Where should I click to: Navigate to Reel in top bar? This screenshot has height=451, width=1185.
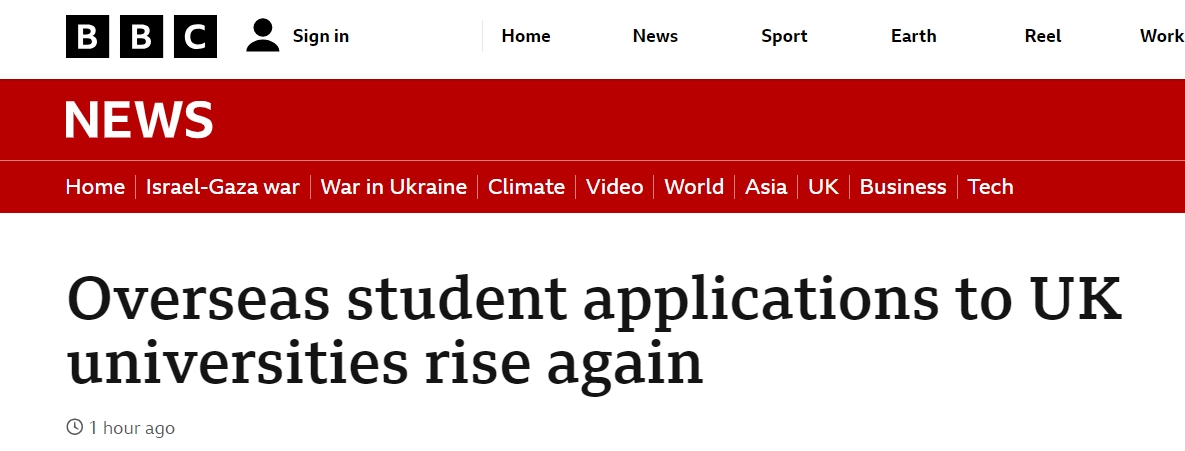(x=1043, y=36)
